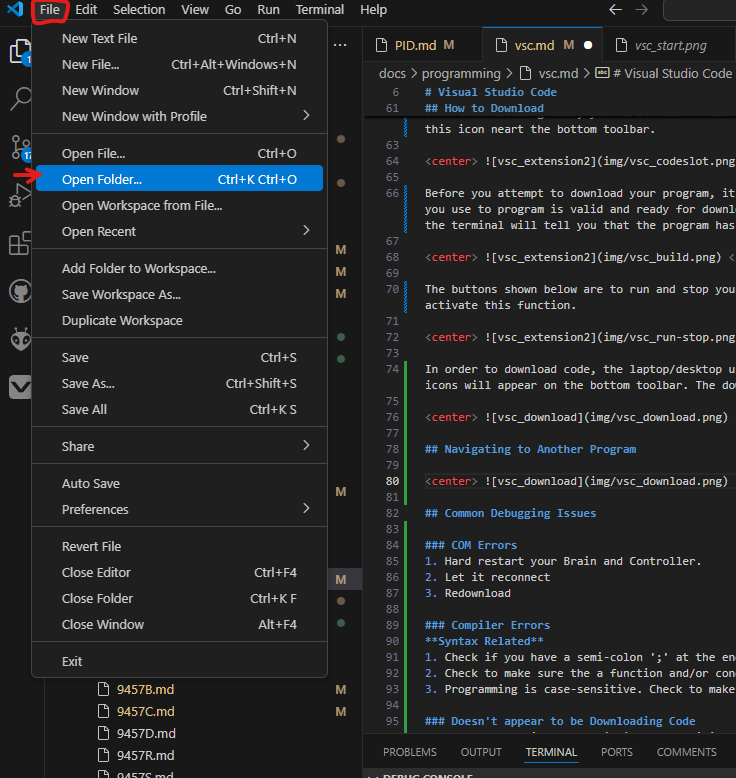
Task: Go back with the left arrow
Action: pyautogui.click(x=615, y=9)
